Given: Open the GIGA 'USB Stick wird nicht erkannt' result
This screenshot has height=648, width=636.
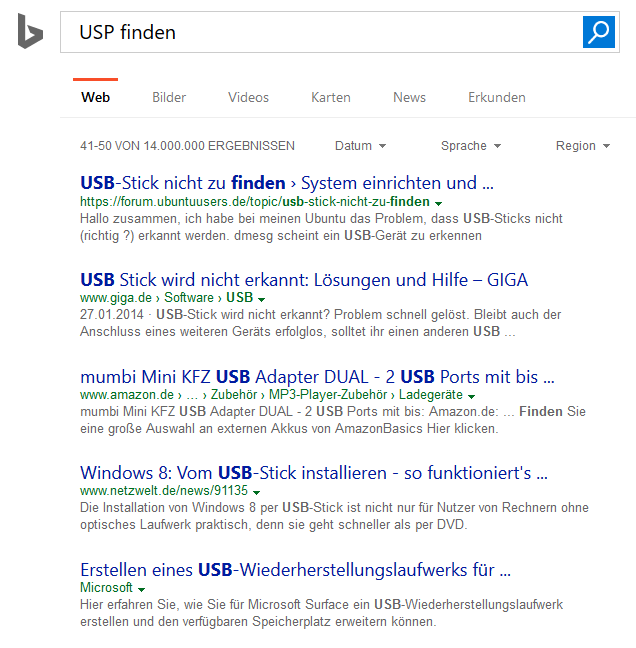Looking at the screenshot, I should point(303,279).
